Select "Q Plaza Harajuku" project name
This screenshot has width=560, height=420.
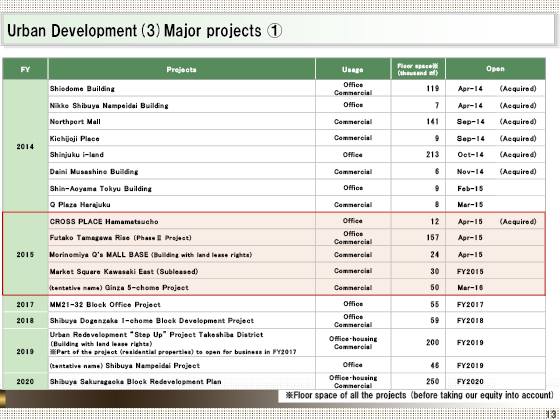point(80,204)
